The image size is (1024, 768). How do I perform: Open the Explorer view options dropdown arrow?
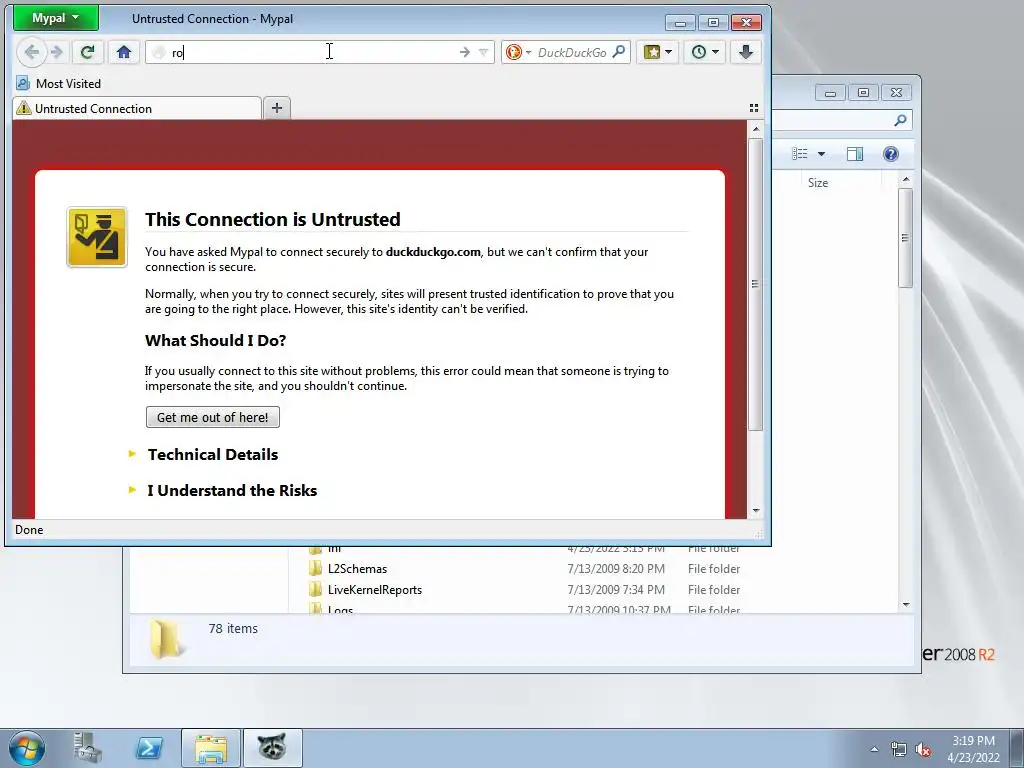point(822,154)
